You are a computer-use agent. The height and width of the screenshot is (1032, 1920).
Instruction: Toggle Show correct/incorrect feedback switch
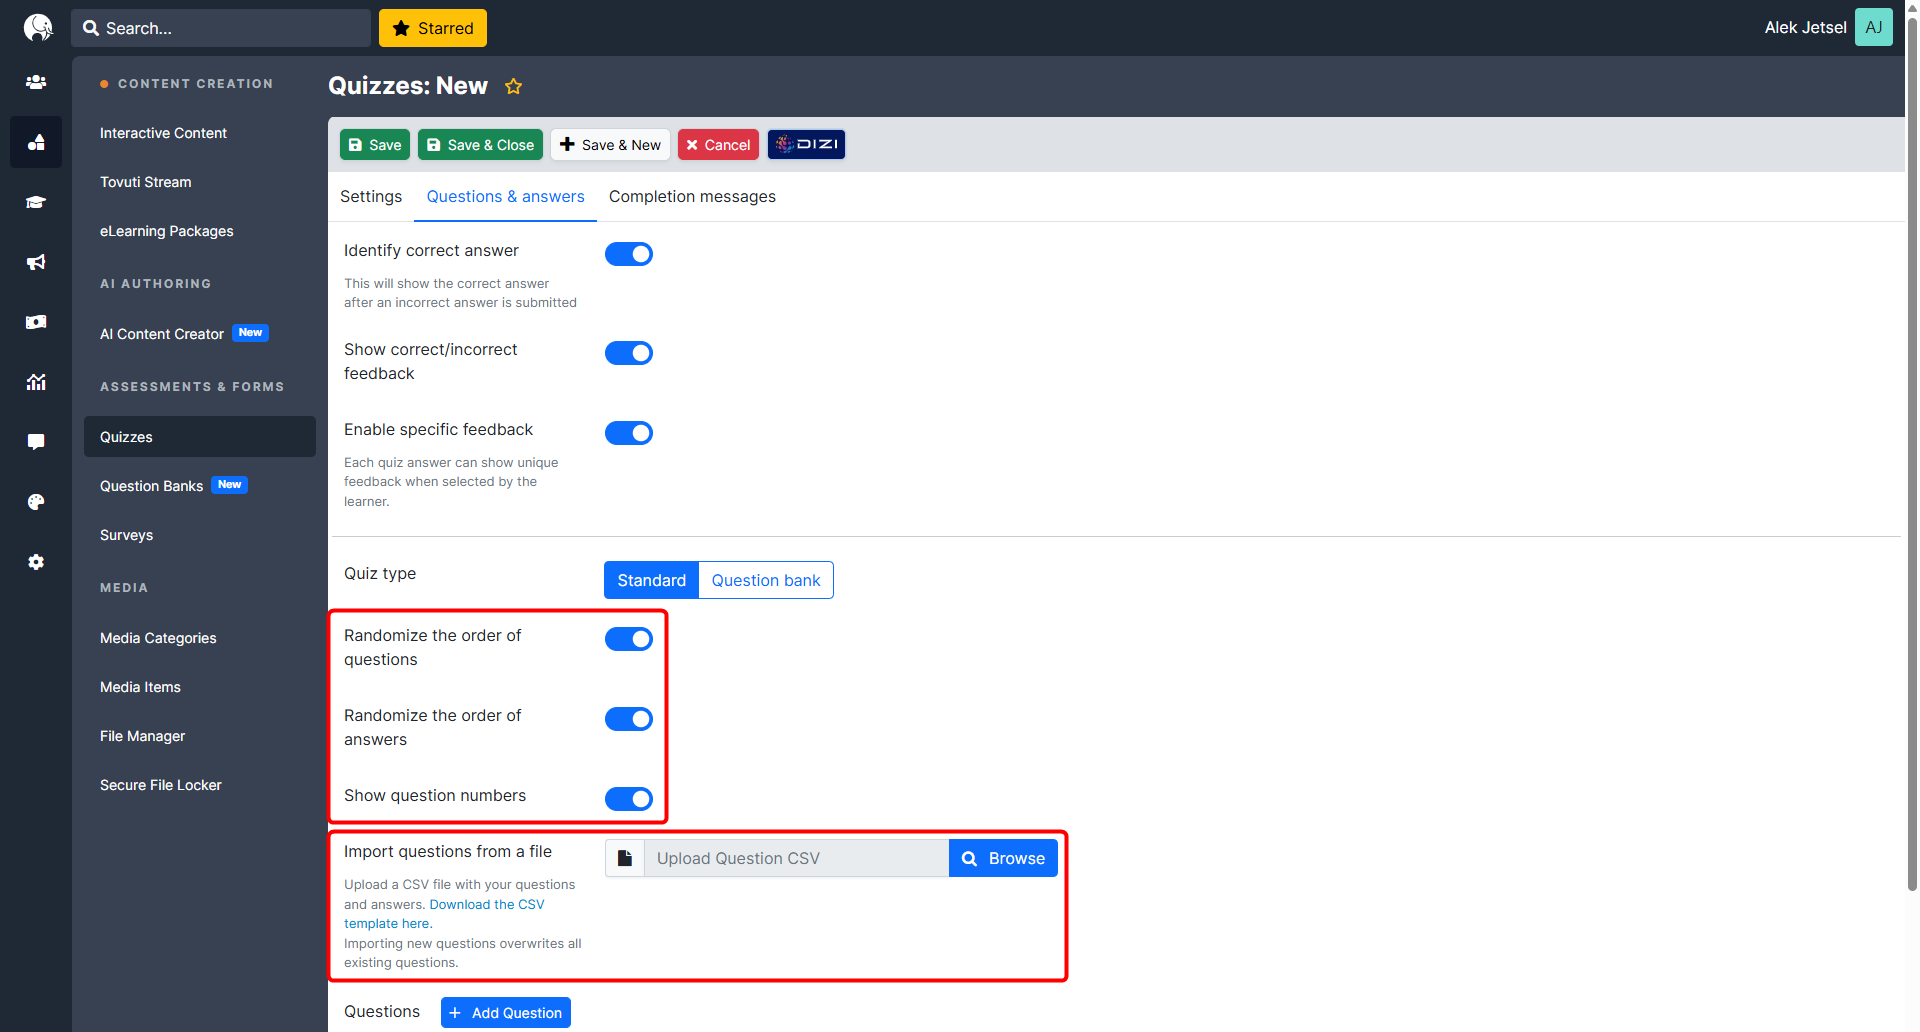point(629,353)
